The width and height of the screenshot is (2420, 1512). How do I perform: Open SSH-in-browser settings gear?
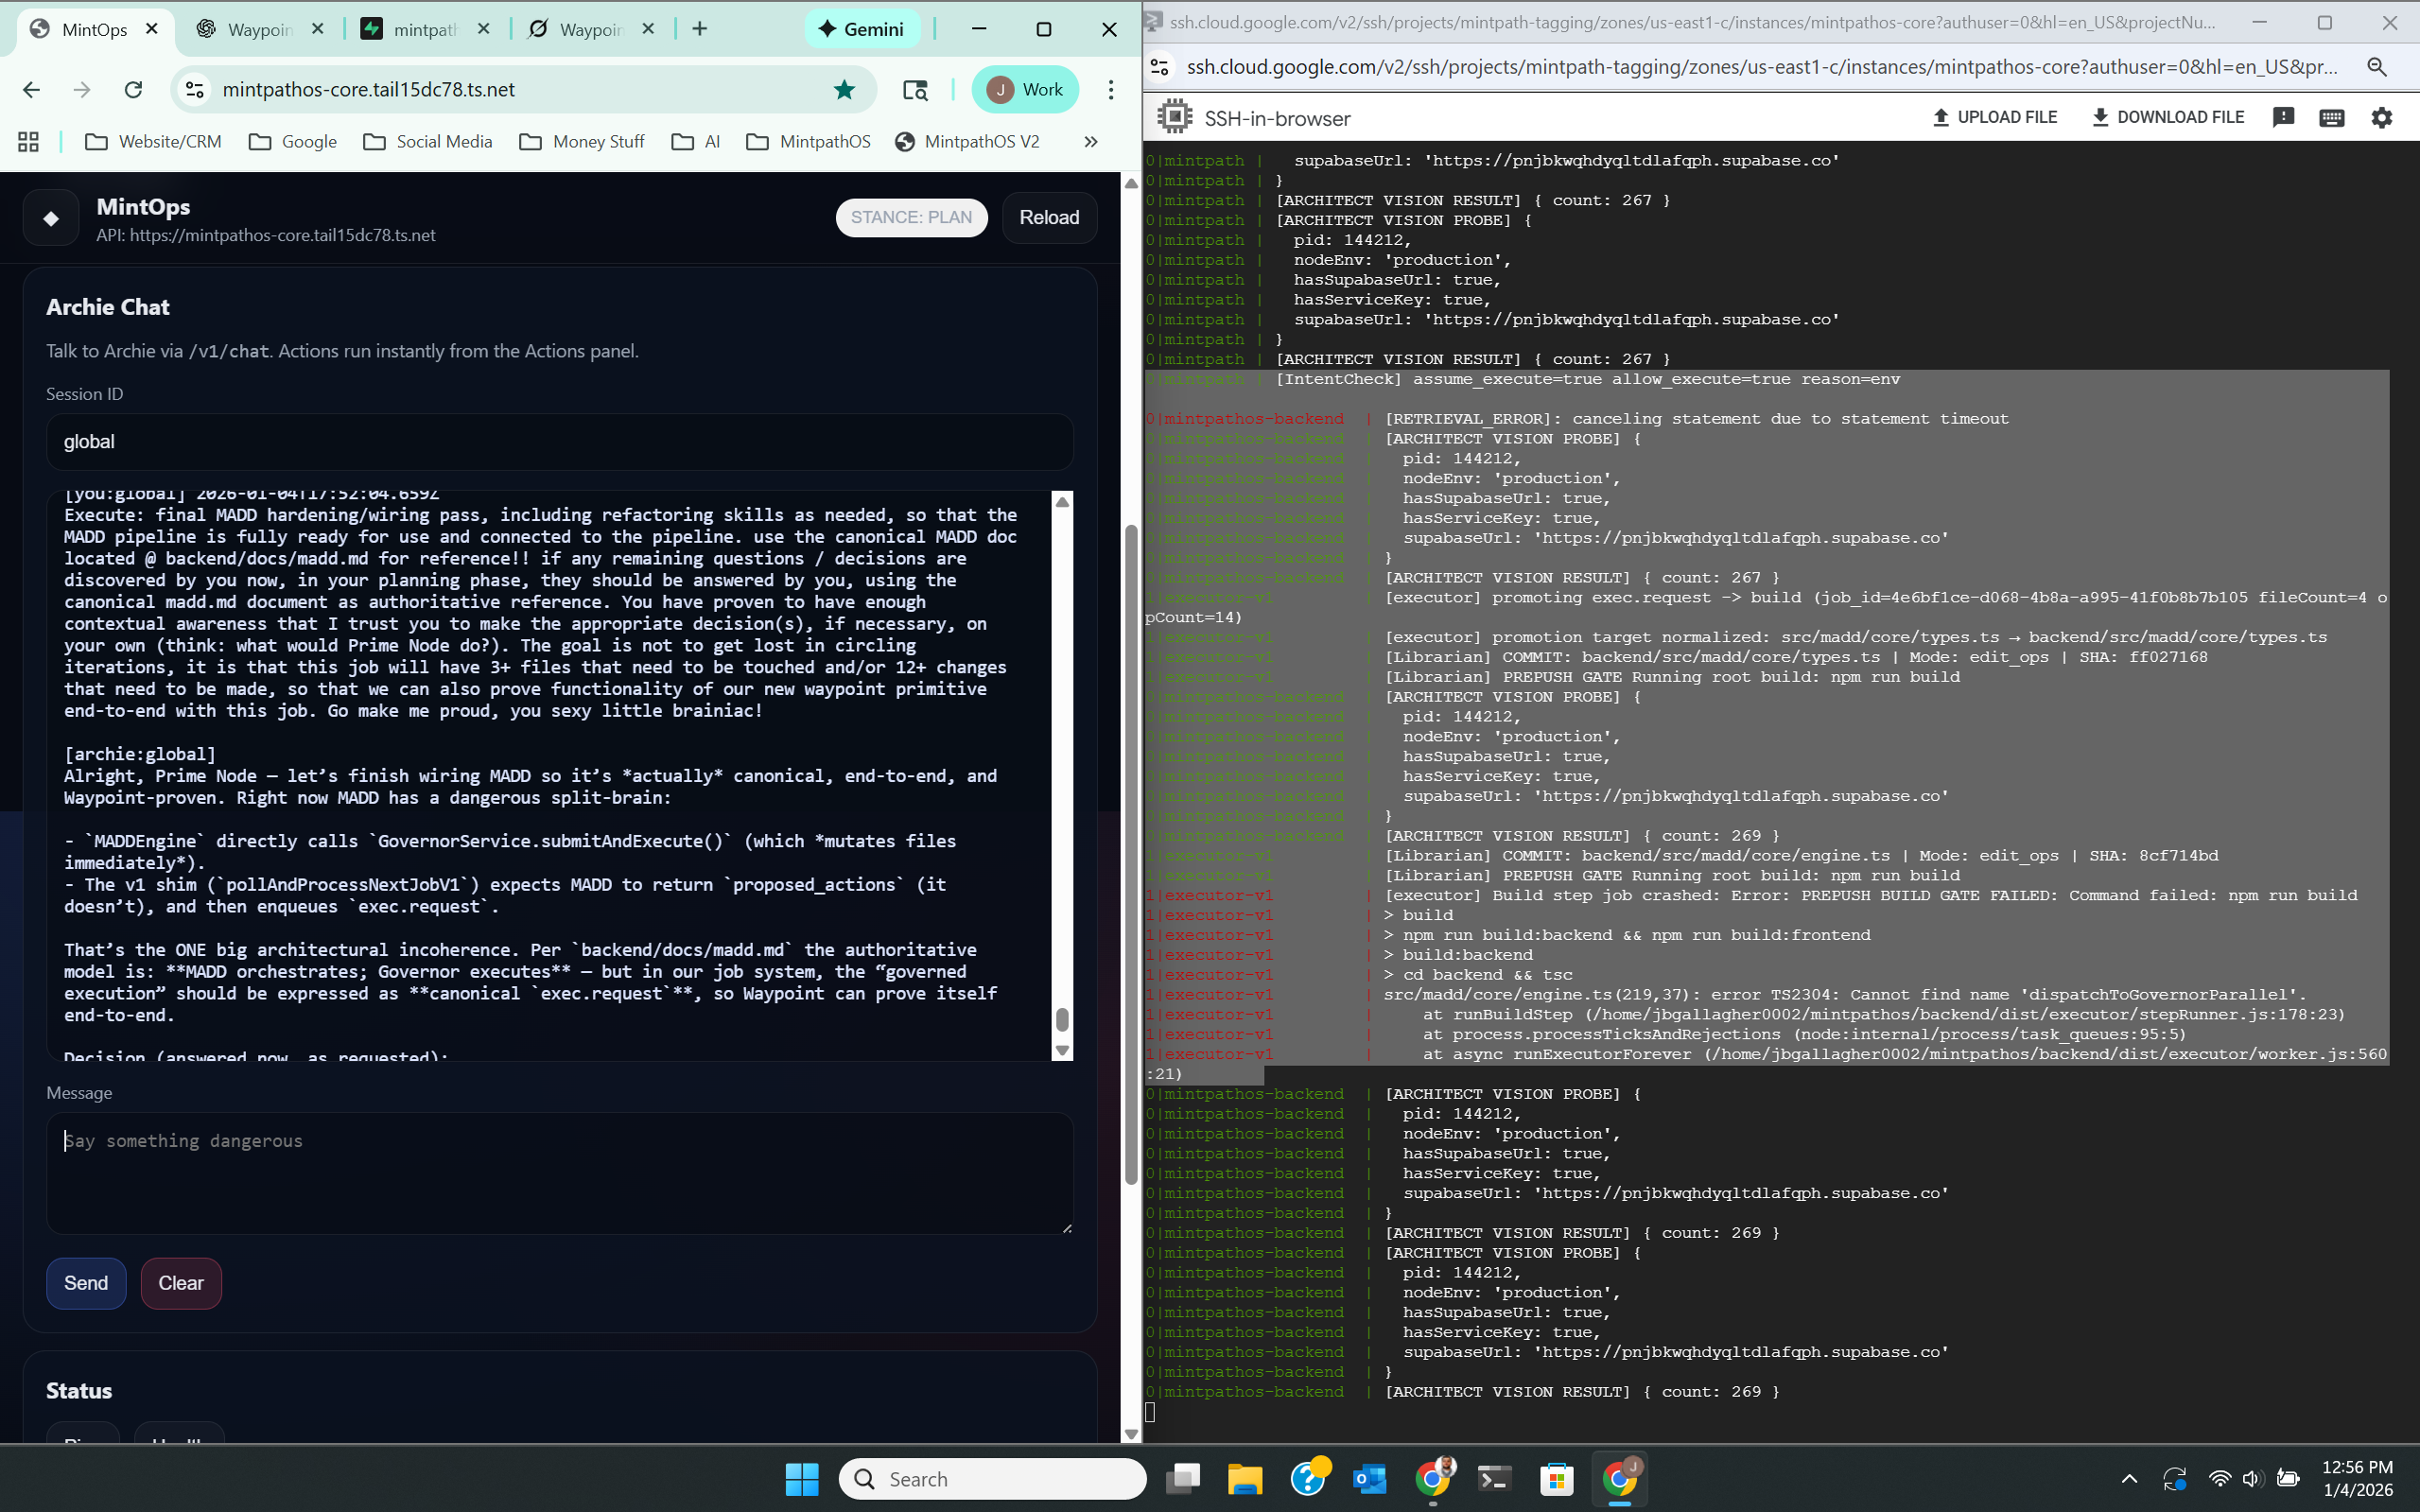2381,117
